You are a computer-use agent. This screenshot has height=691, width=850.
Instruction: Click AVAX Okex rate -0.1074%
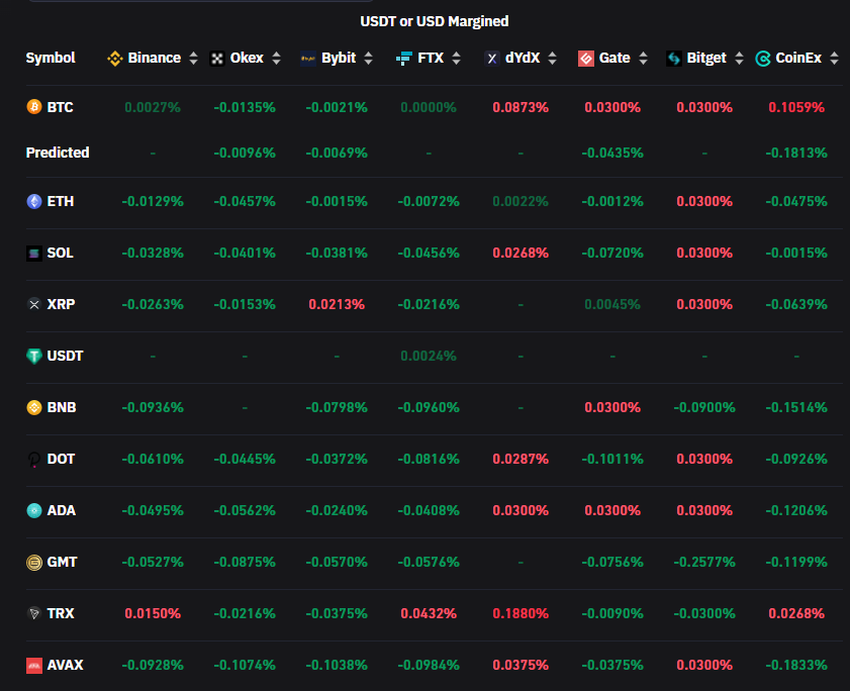click(x=244, y=665)
